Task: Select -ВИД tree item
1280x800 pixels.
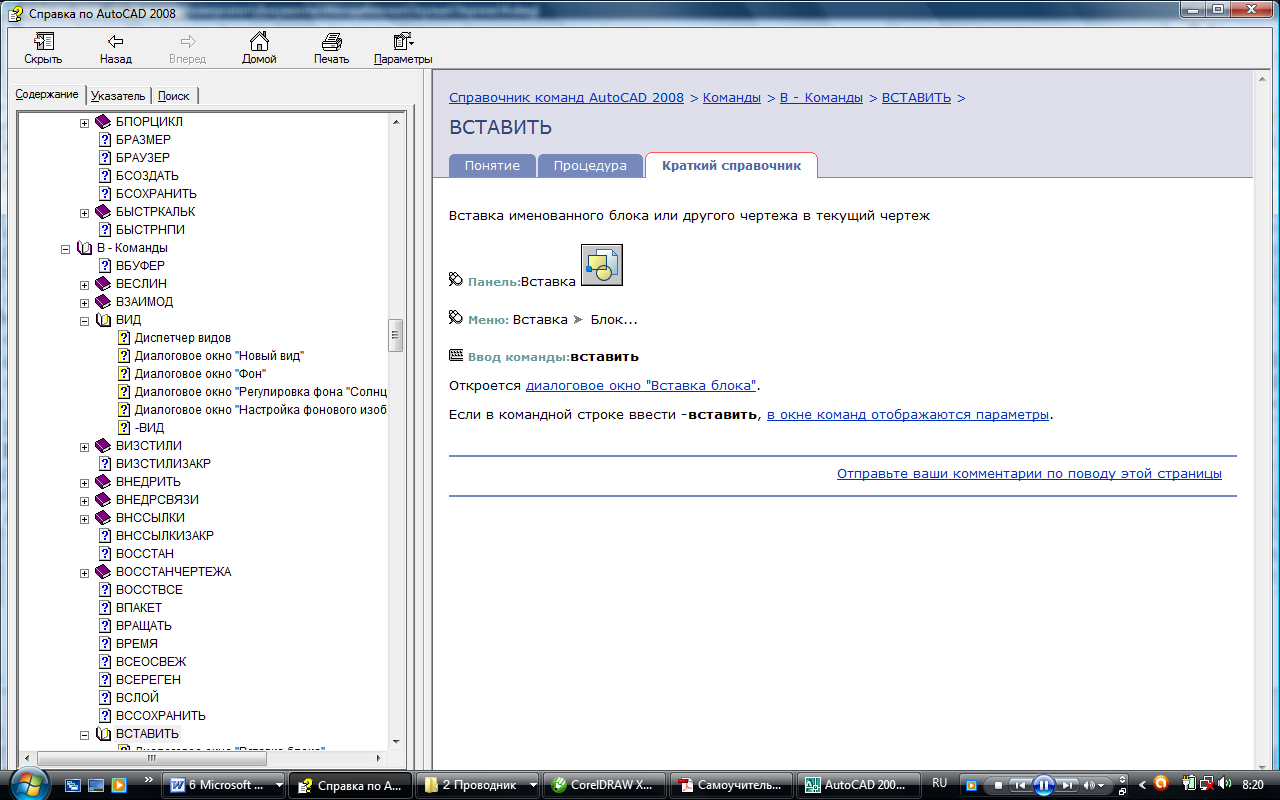Action: (149, 428)
